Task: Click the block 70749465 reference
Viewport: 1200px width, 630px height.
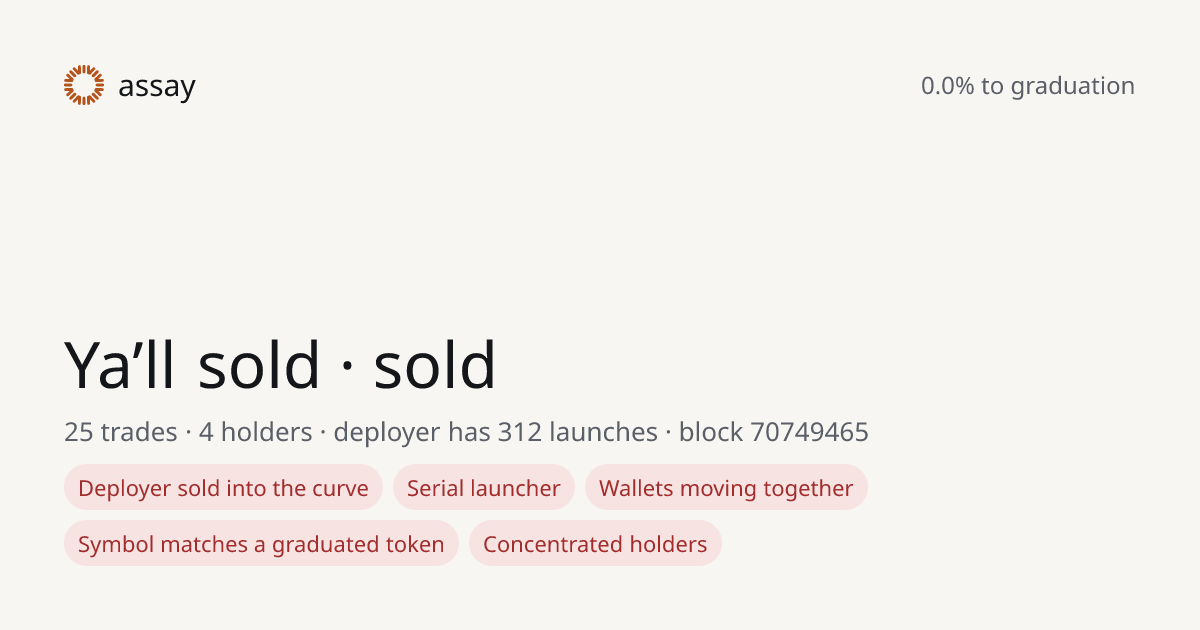Action: click(774, 432)
